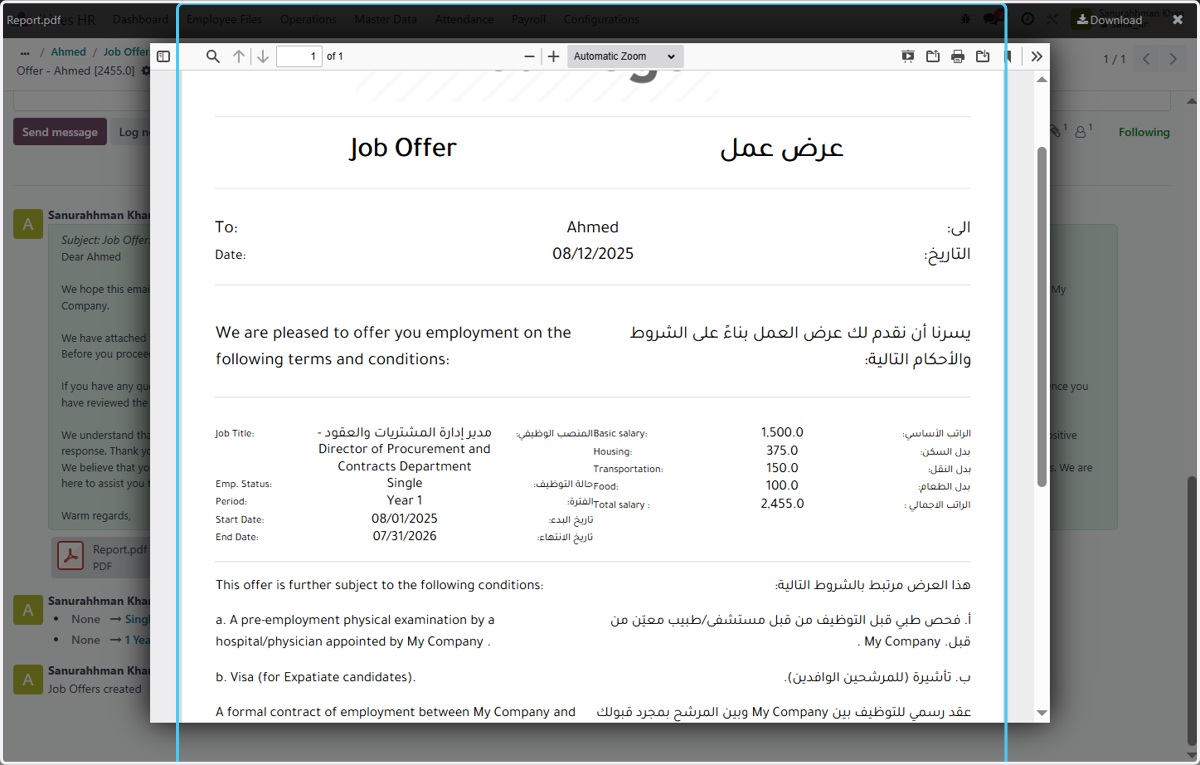Click the 'Report.pdf' title in the preview header
The height and width of the screenshot is (765, 1200).
pos(33,20)
